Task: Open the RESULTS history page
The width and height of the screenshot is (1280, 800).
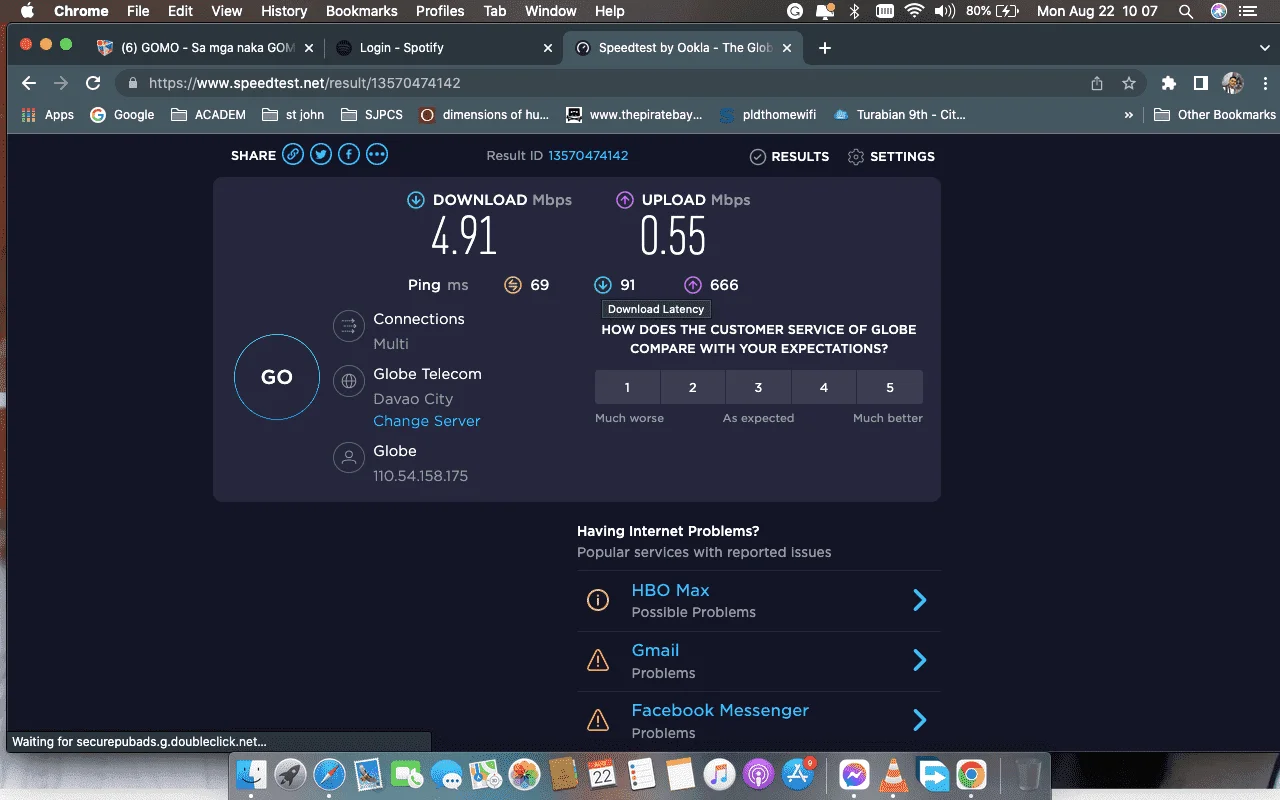Action: coord(789,156)
